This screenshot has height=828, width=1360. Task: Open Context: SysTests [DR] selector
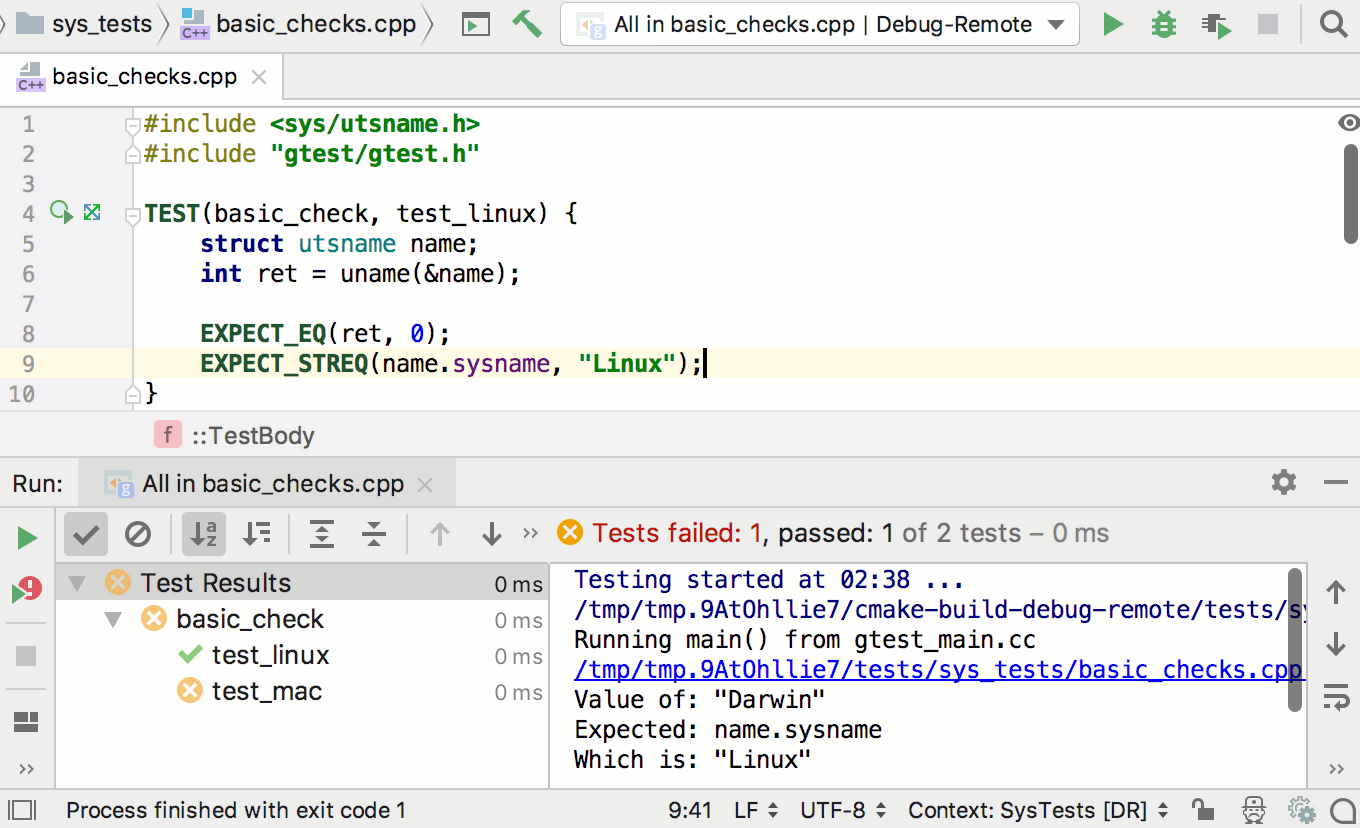[1038, 810]
